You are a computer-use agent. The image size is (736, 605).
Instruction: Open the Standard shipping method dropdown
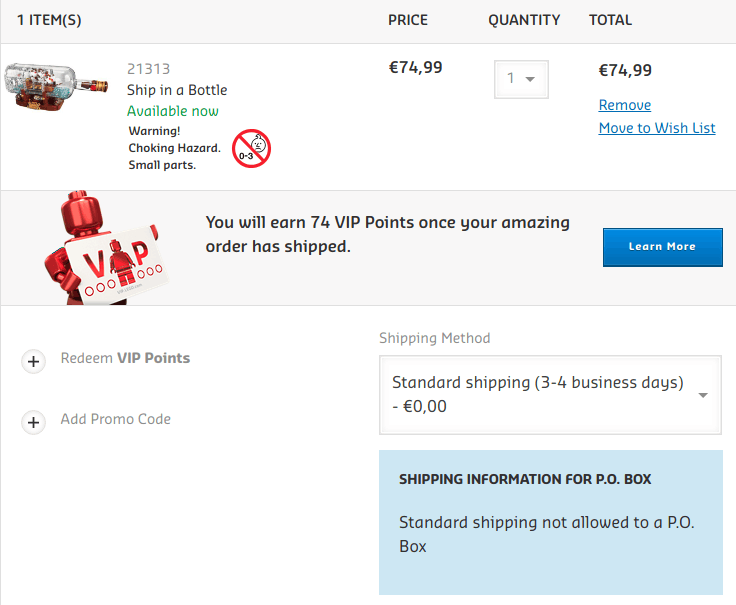pos(549,395)
